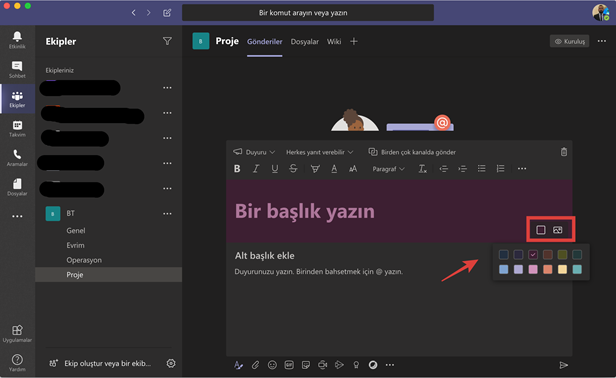Open the Paragraf style dropdown

[388, 169]
